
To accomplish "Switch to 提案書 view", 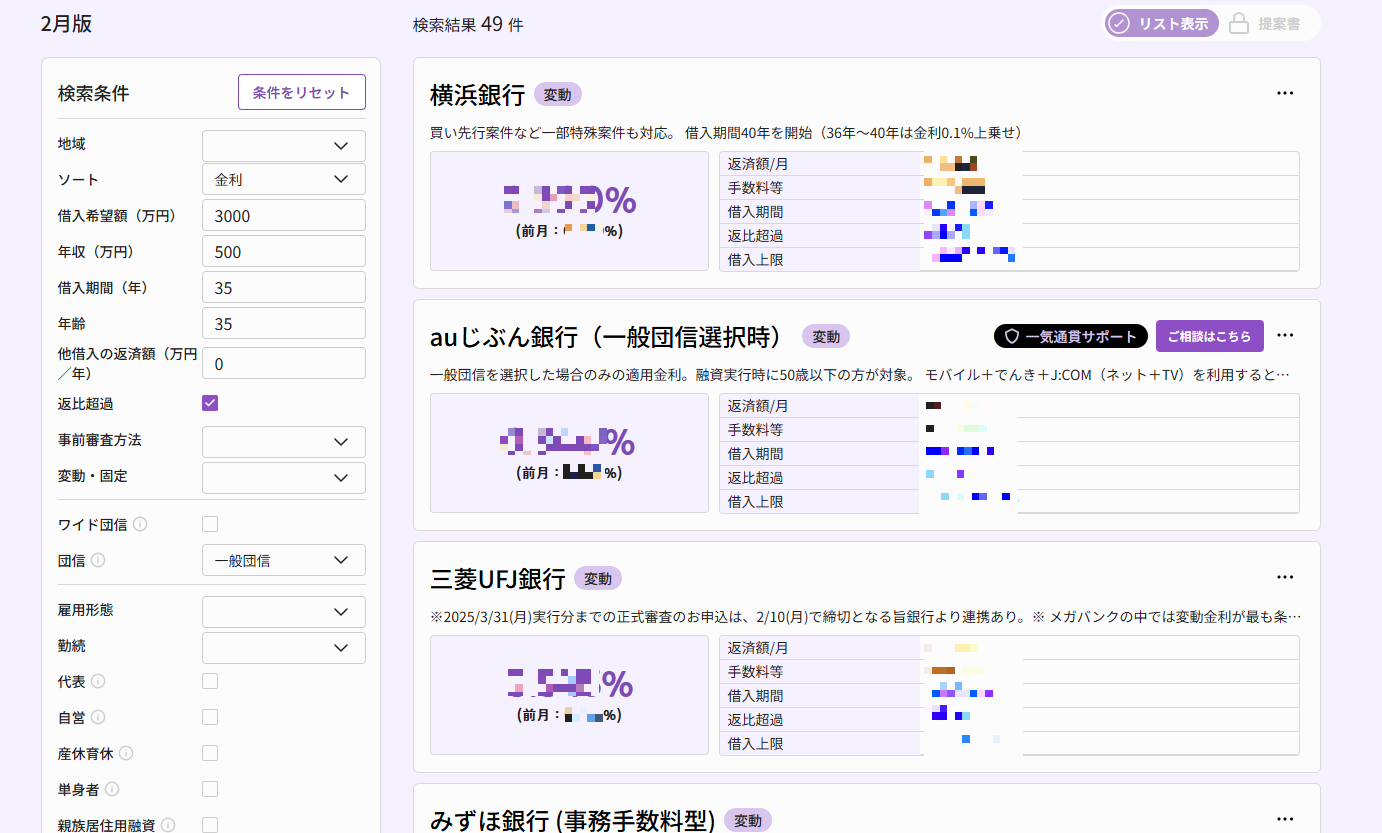I will pos(1266,23).
